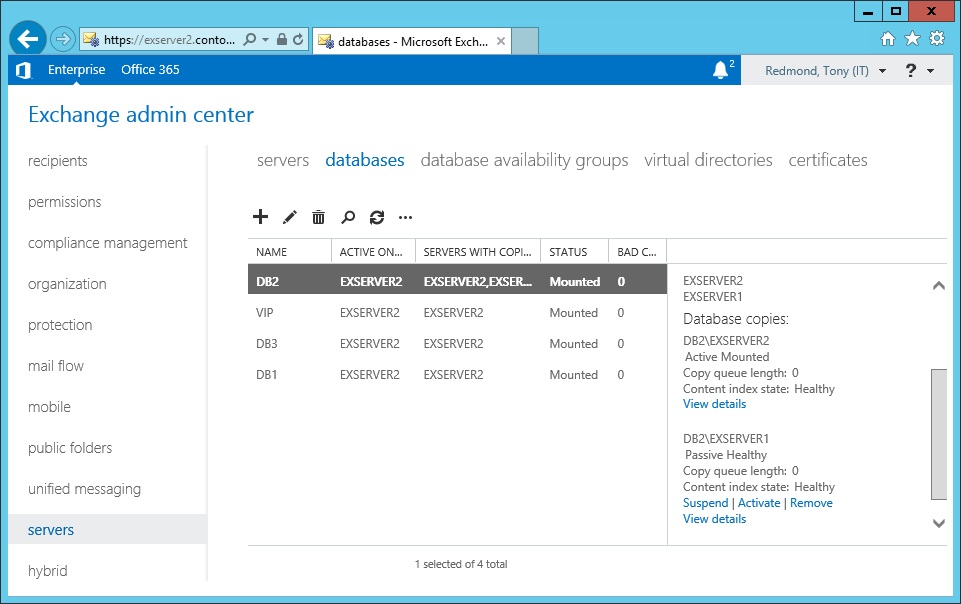Open the notifications bell icon
This screenshot has height=604, width=961.
point(721,70)
